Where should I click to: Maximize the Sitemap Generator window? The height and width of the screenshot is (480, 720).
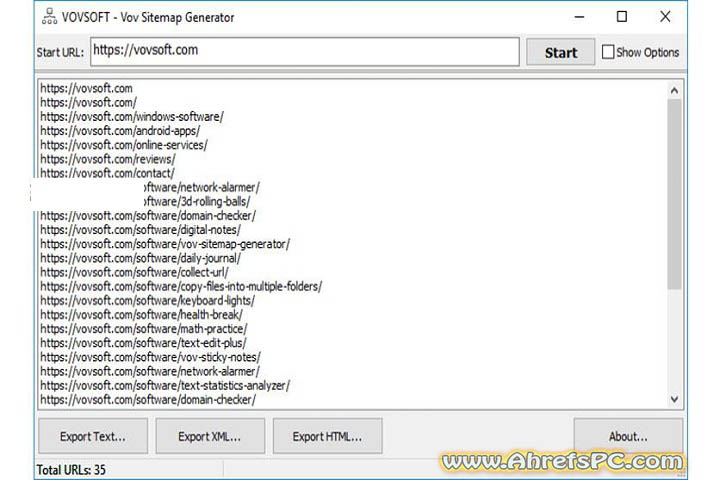pos(622,17)
